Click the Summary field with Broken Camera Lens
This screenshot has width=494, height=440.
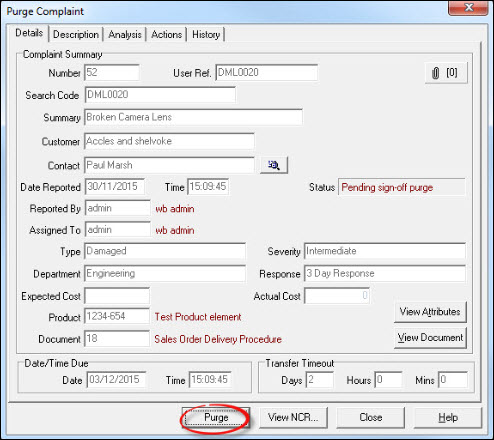click(193, 117)
